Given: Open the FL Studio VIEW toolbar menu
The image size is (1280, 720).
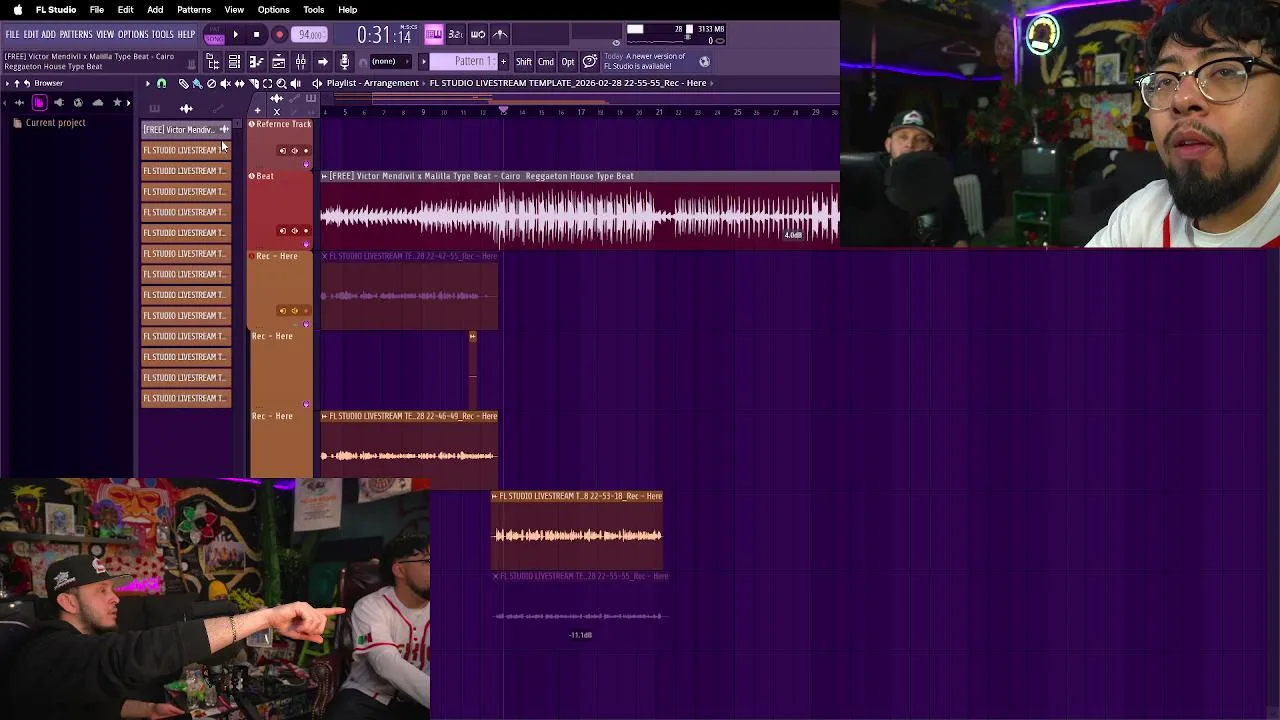Looking at the screenshot, I should click(x=105, y=34).
